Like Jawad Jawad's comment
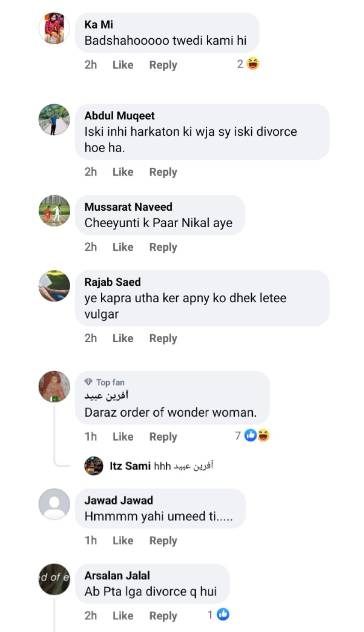The width and height of the screenshot is (364, 632). pos(123,541)
